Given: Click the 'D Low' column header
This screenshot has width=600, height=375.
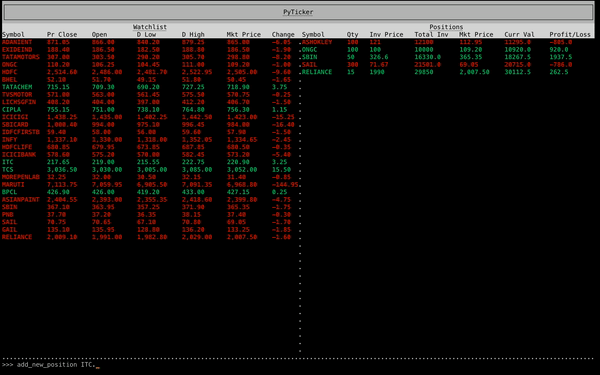Looking at the screenshot, I should click(x=146, y=34).
